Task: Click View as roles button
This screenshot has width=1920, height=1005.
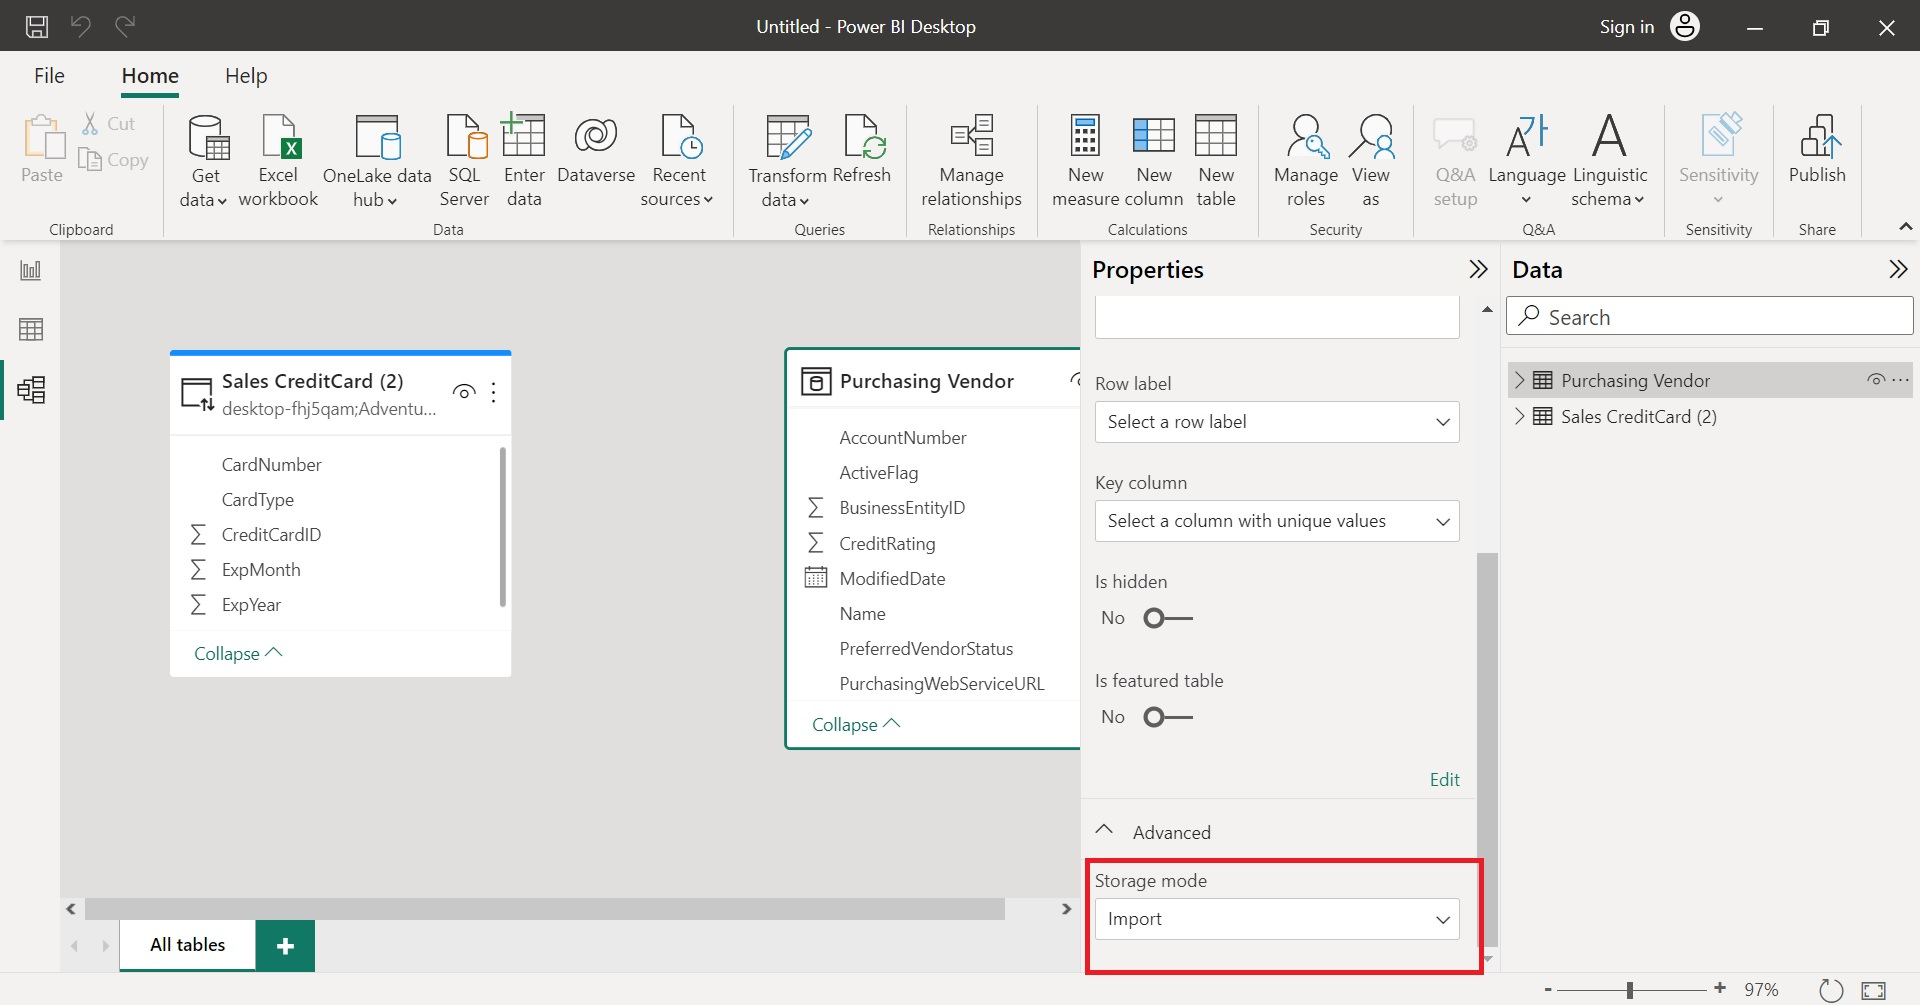Action: [x=1371, y=161]
